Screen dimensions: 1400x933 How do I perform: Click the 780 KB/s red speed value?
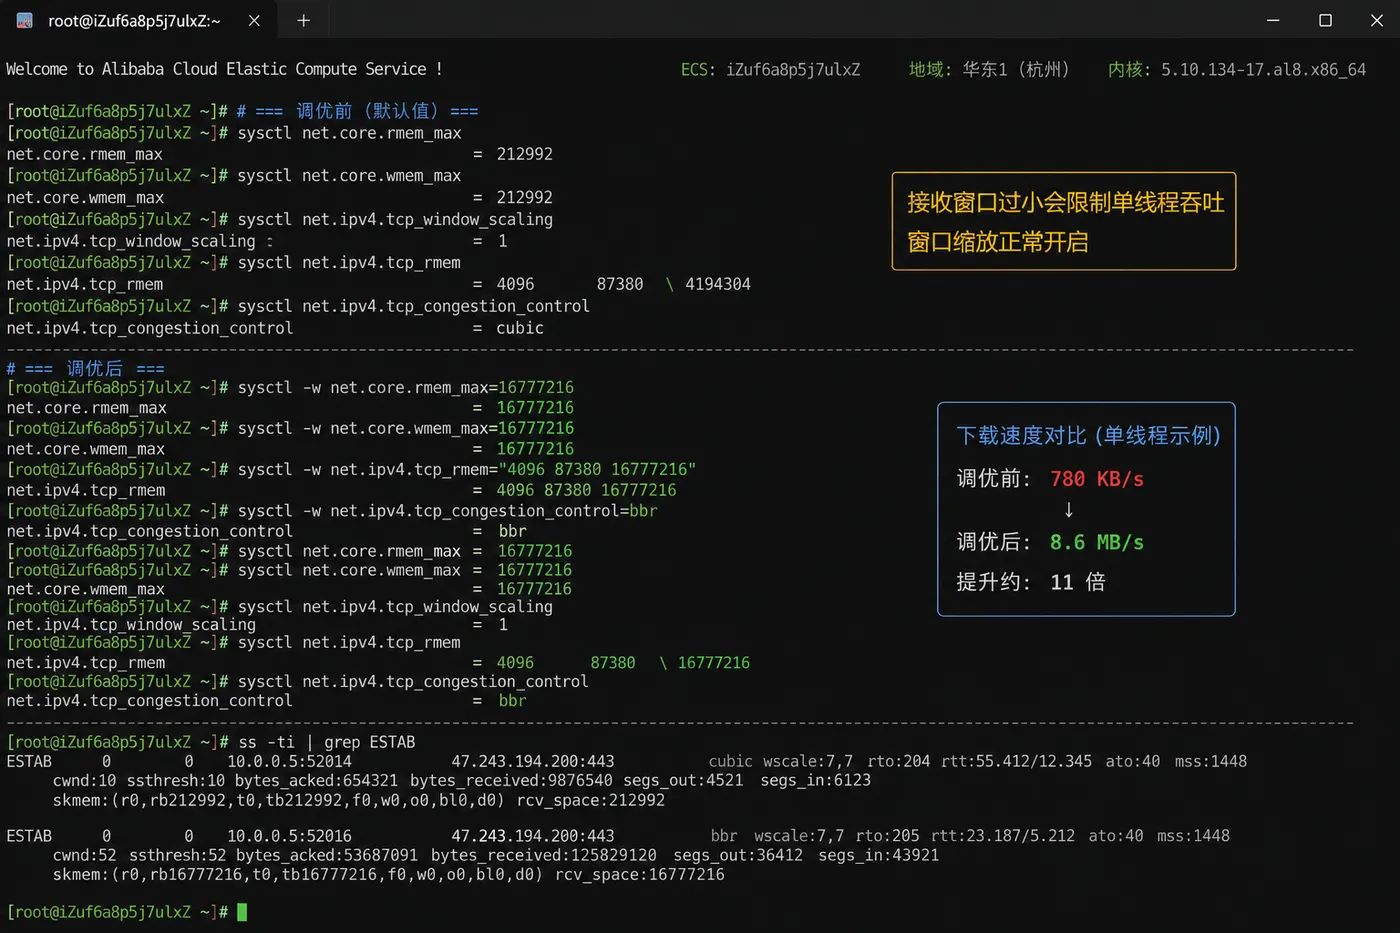pyautogui.click(x=1097, y=479)
